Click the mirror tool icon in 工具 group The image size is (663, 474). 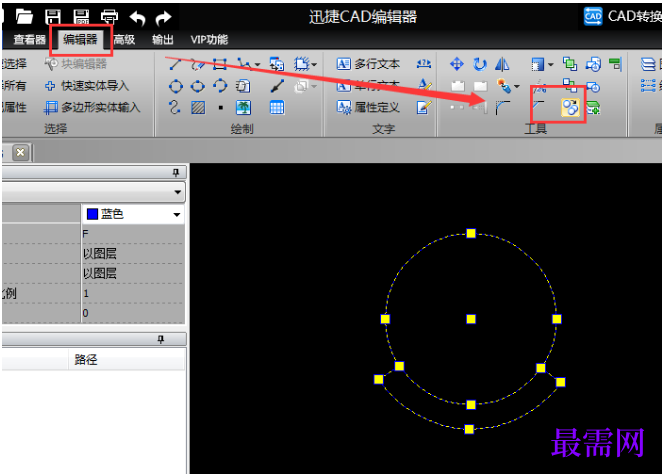(x=501, y=64)
